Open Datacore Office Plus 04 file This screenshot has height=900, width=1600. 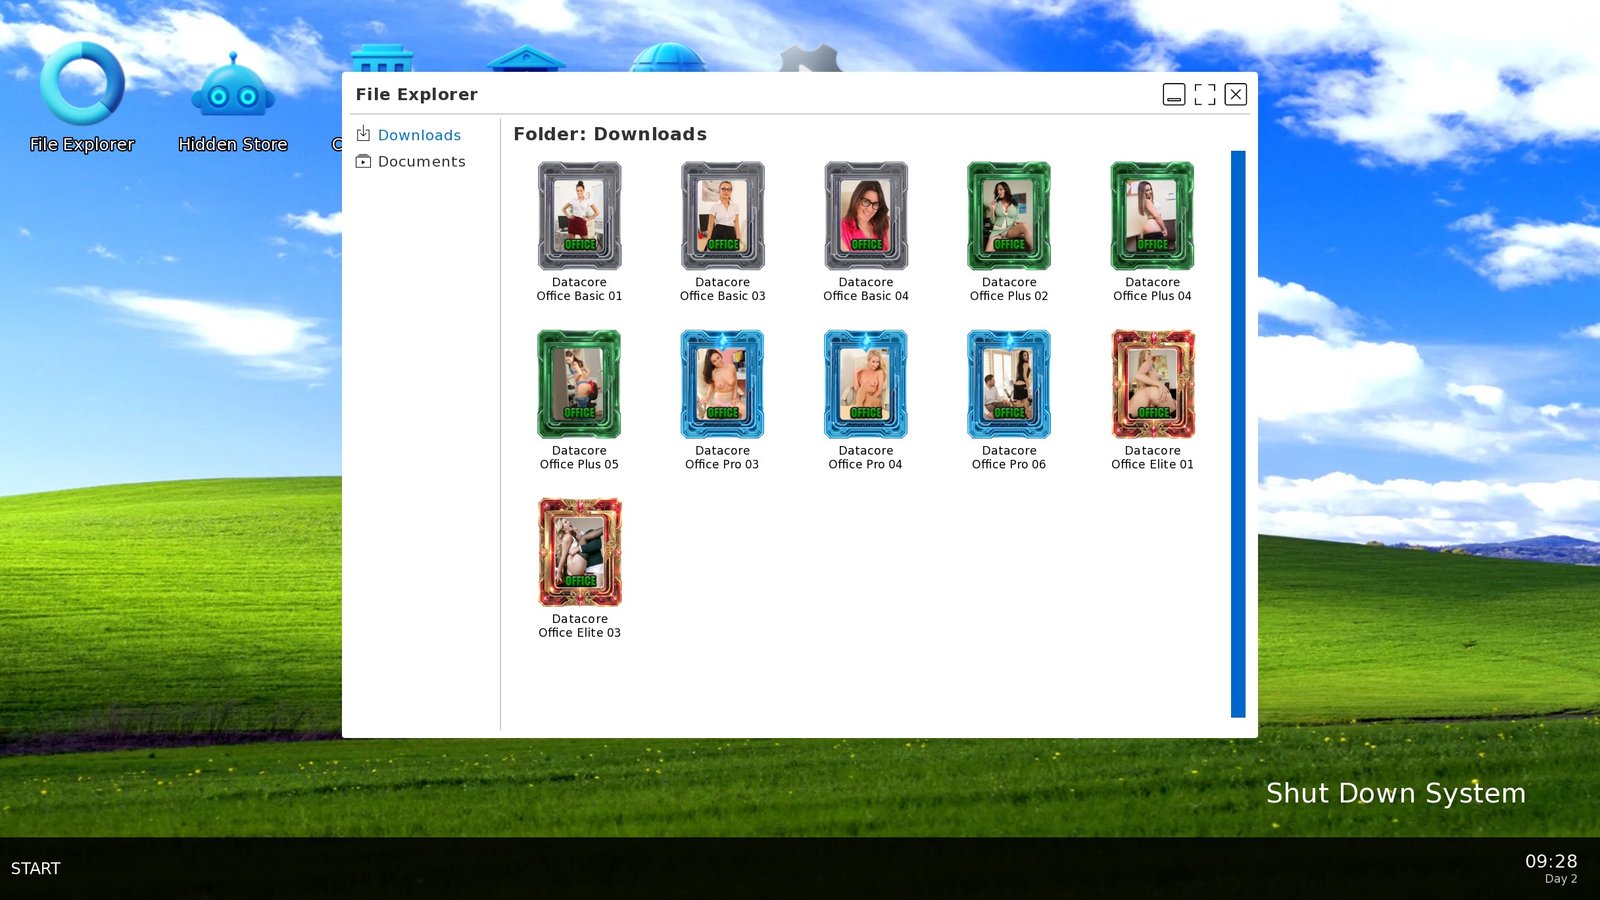click(x=1152, y=217)
